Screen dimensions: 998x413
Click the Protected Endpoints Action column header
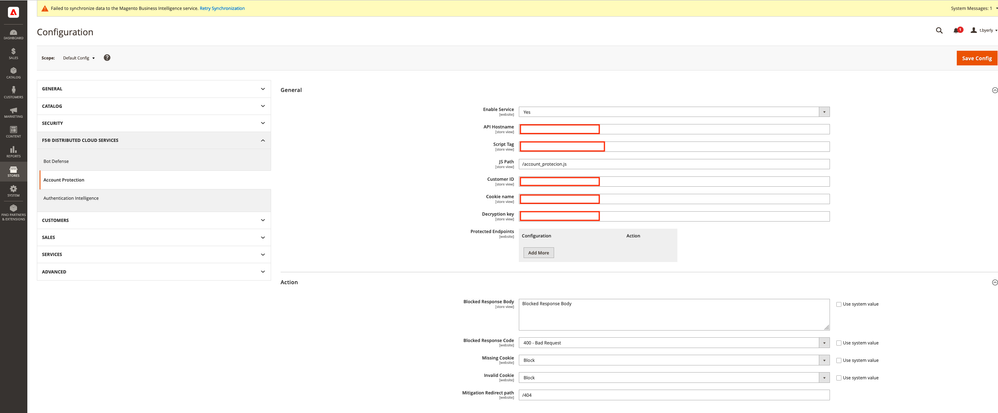click(633, 236)
